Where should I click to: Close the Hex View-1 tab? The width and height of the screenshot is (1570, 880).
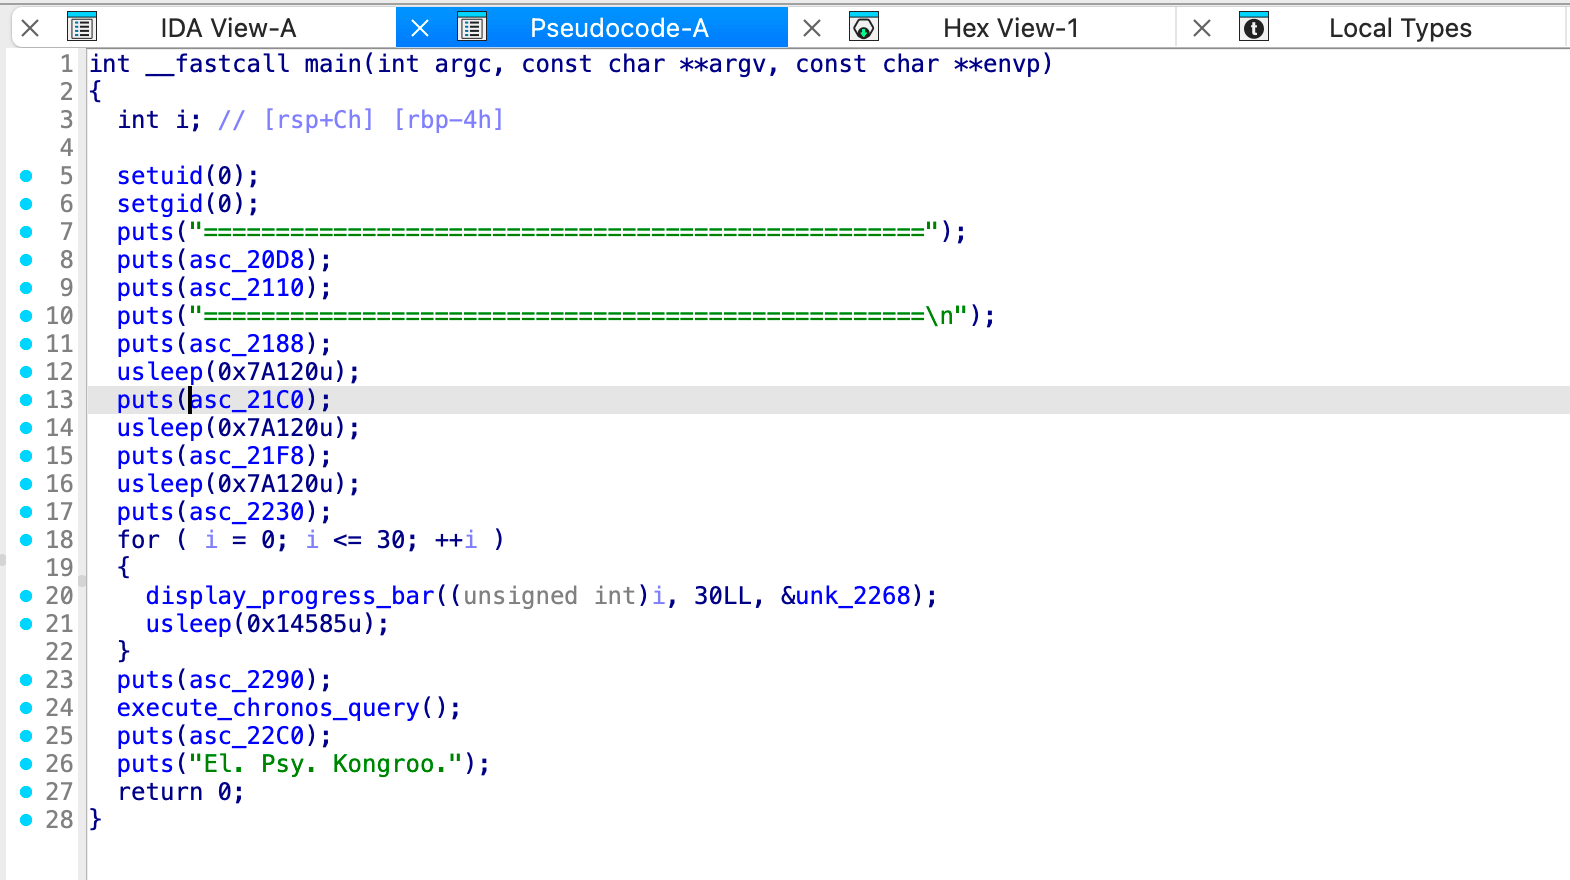pyautogui.click(x=812, y=28)
